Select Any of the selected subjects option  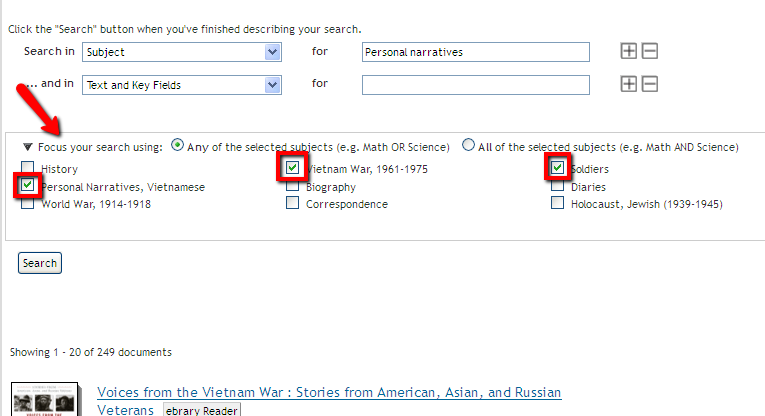178,145
